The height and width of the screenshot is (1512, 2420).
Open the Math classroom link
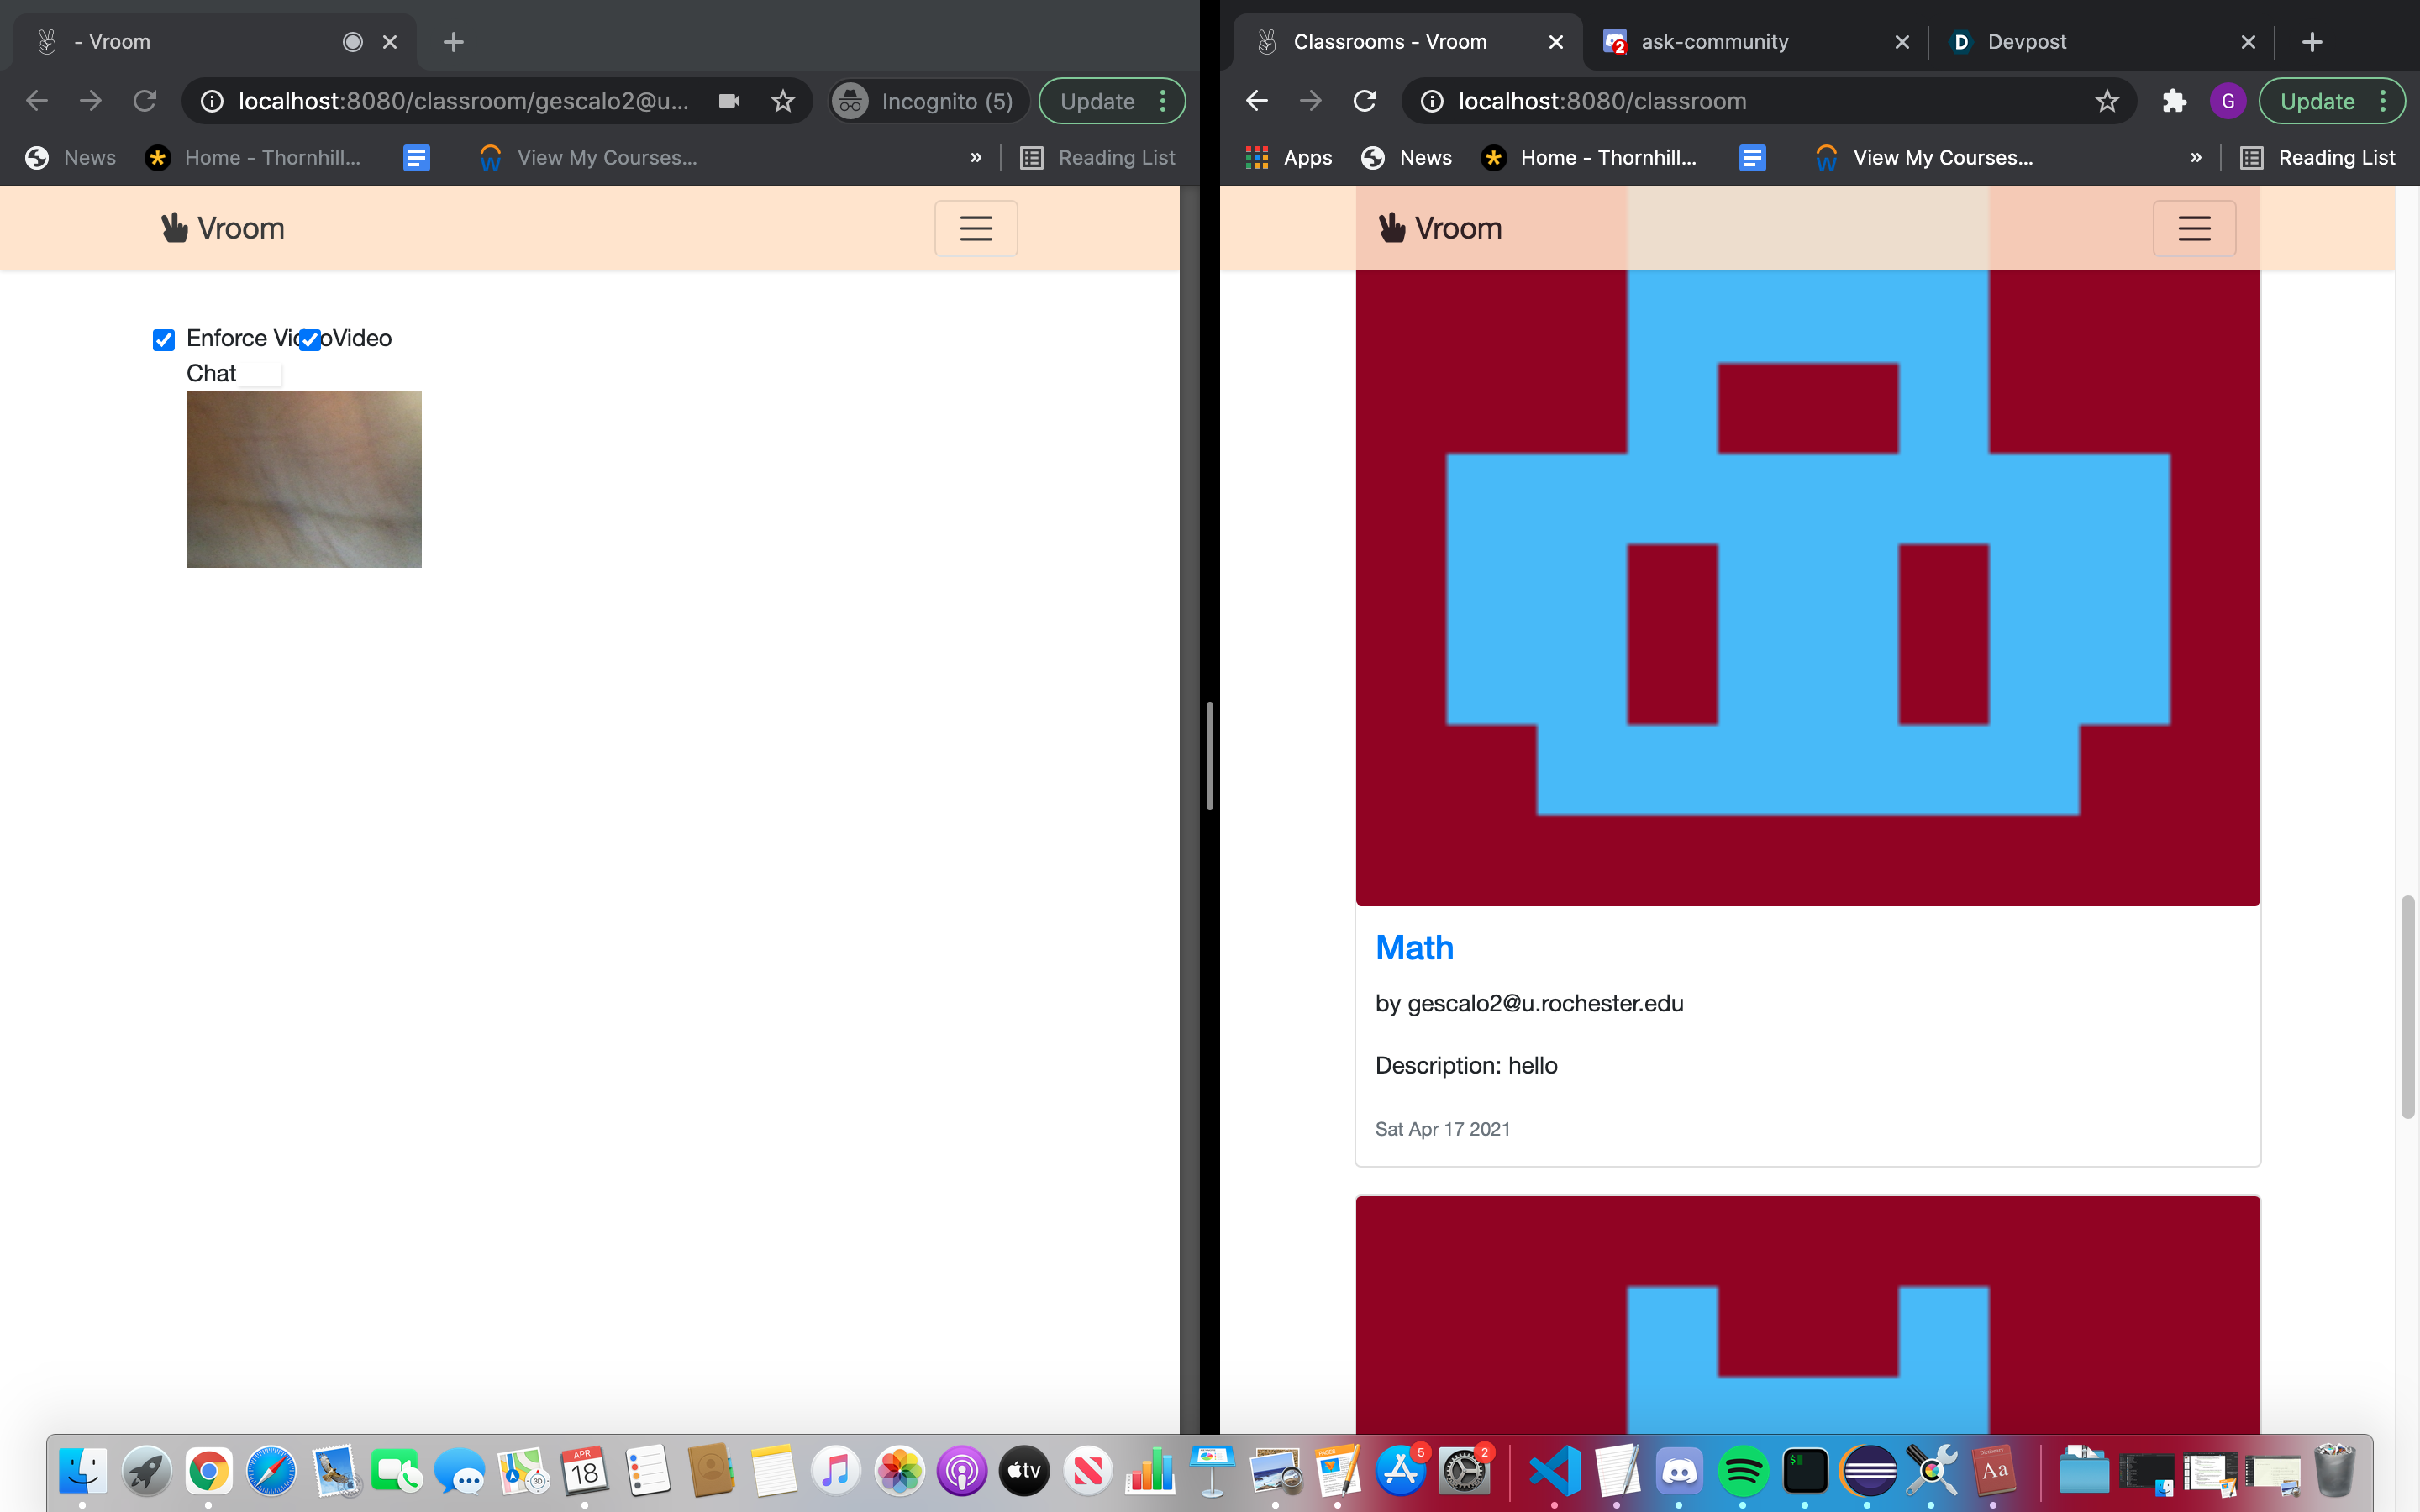pos(1413,947)
